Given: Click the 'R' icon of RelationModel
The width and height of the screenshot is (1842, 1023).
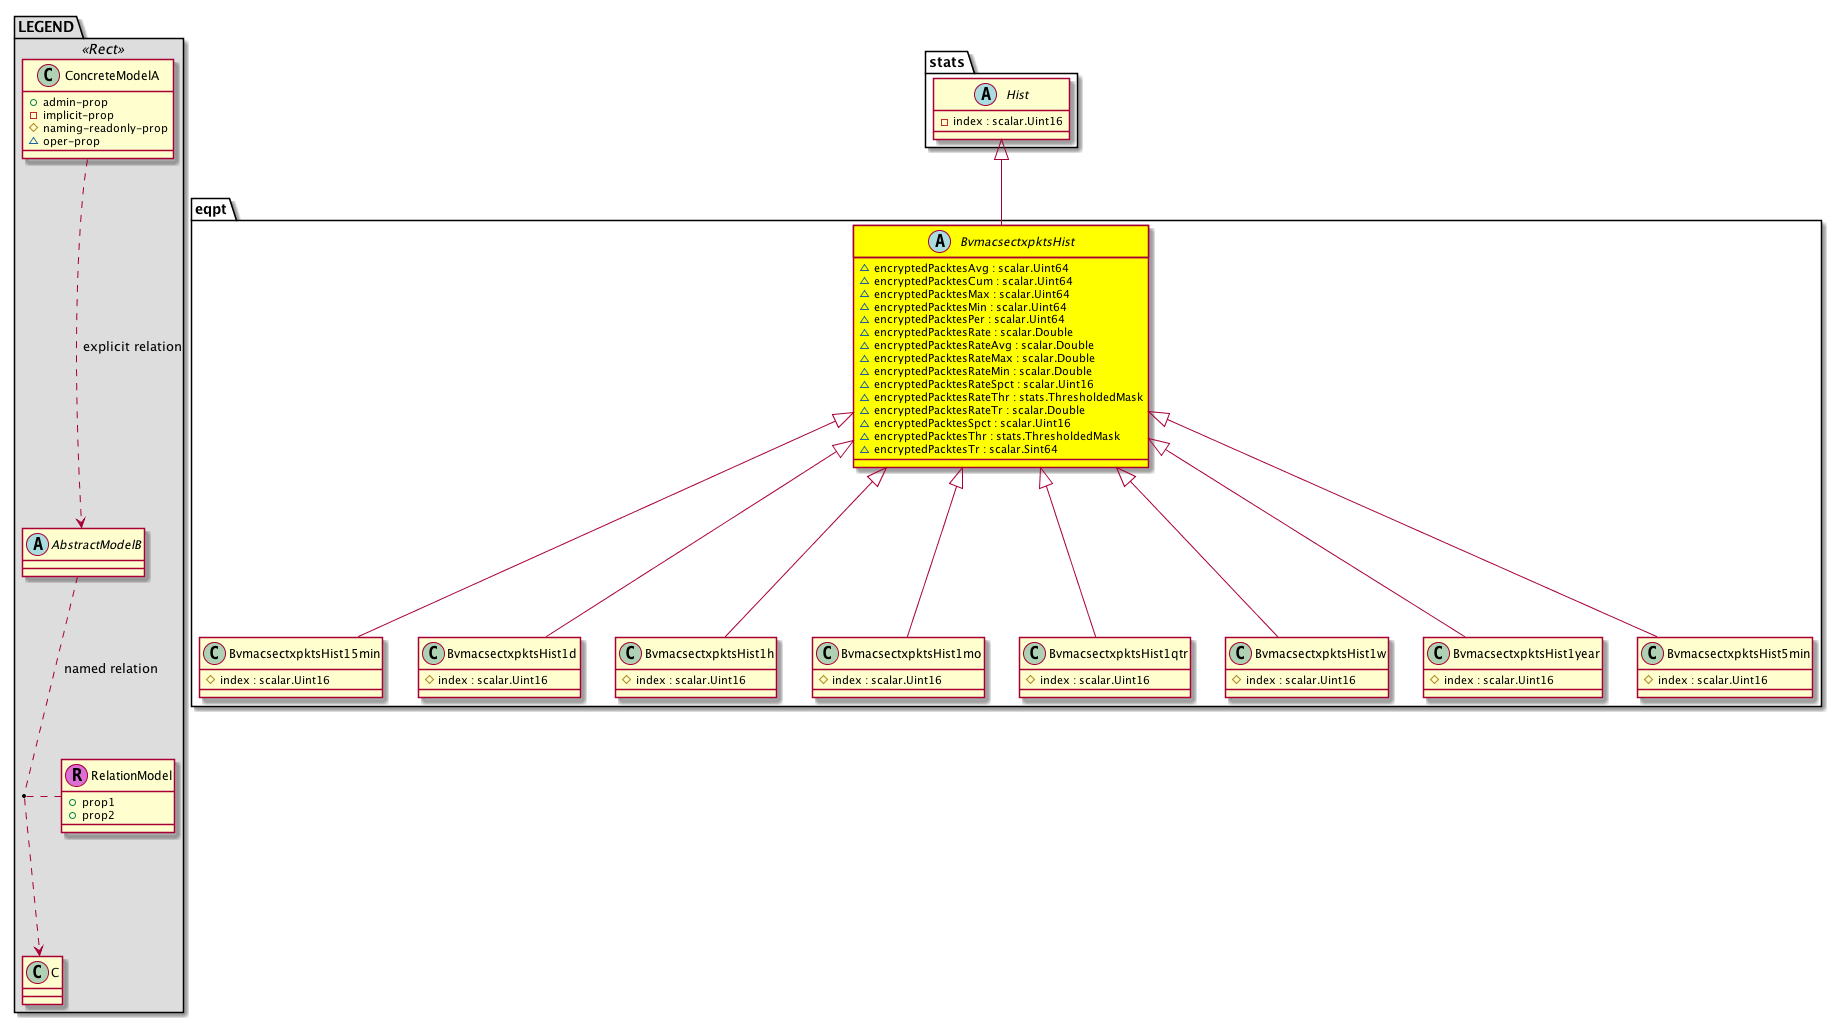Looking at the screenshot, I should point(76,775).
